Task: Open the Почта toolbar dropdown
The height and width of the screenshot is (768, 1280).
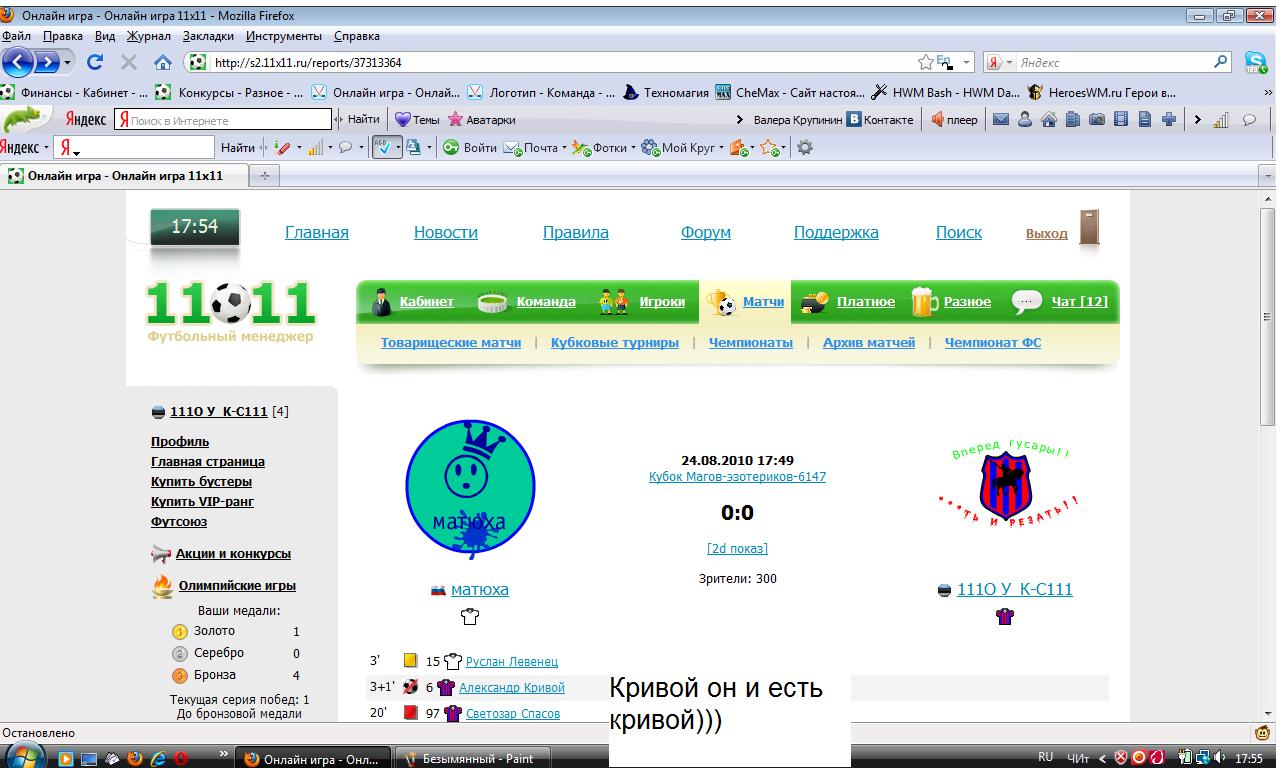Action: coord(564,148)
